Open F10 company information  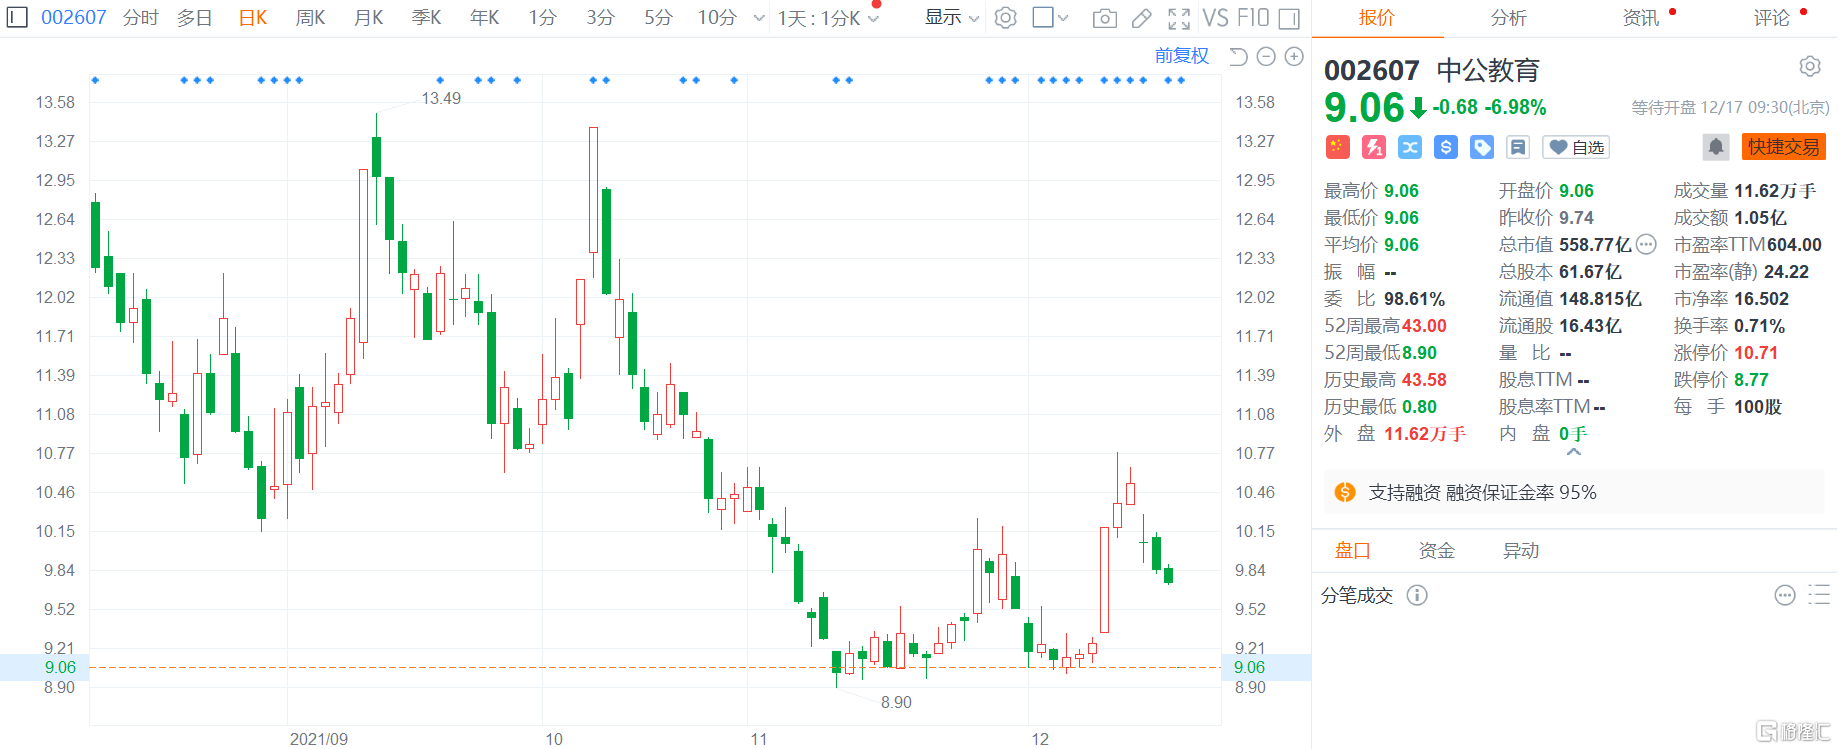tap(1253, 18)
